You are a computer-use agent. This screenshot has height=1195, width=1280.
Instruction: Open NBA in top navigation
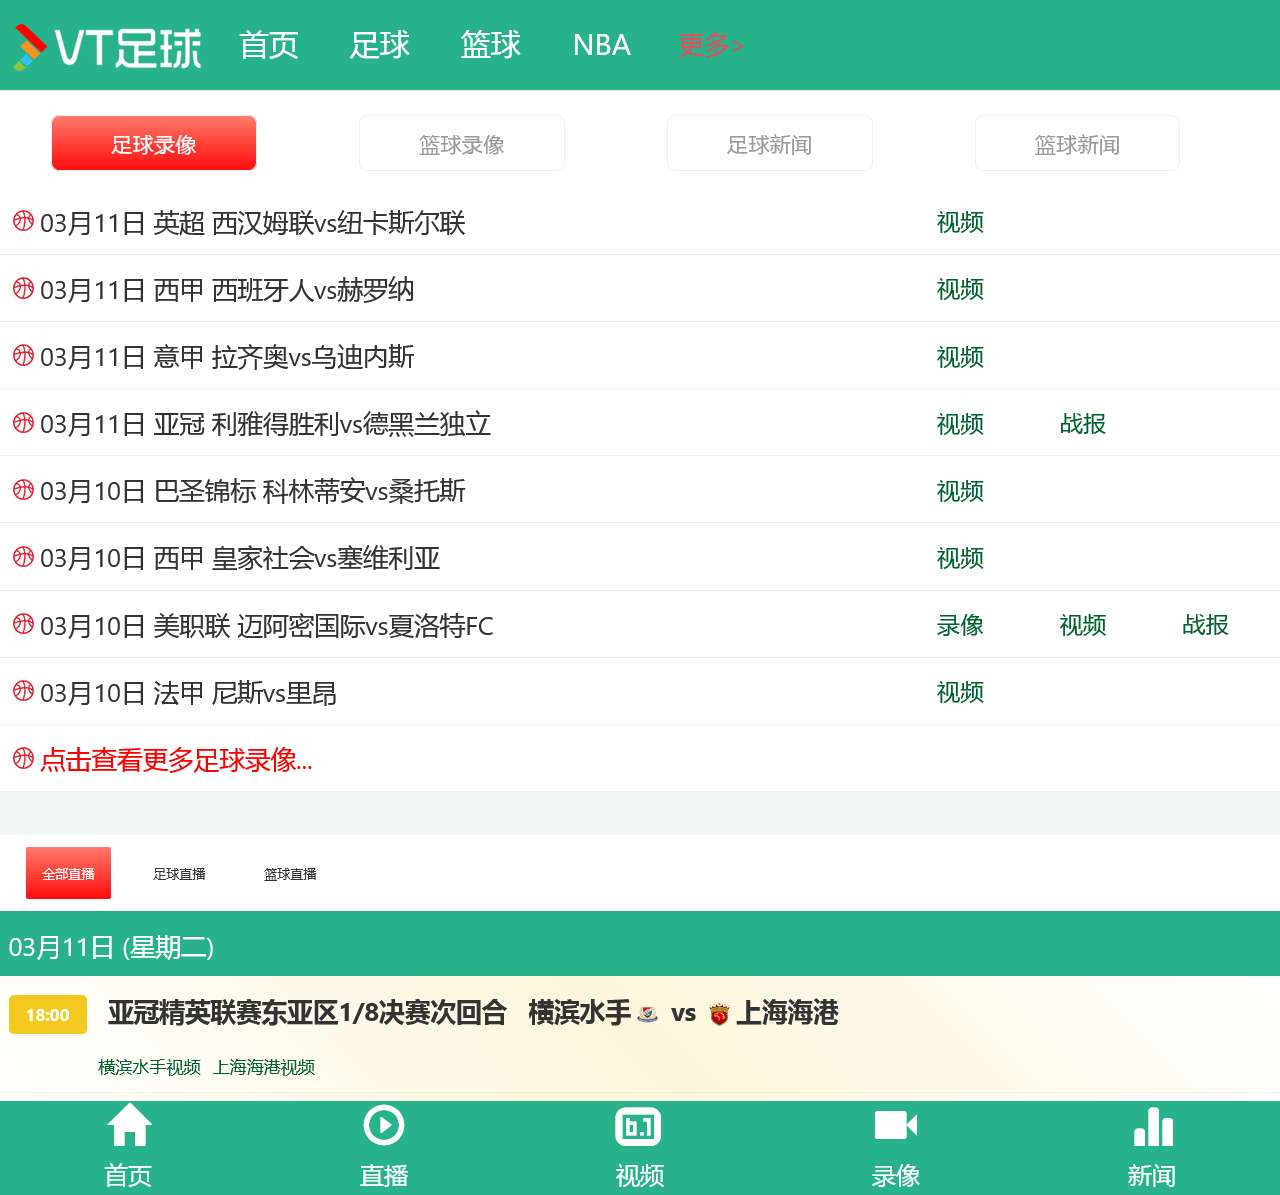[x=601, y=45]
